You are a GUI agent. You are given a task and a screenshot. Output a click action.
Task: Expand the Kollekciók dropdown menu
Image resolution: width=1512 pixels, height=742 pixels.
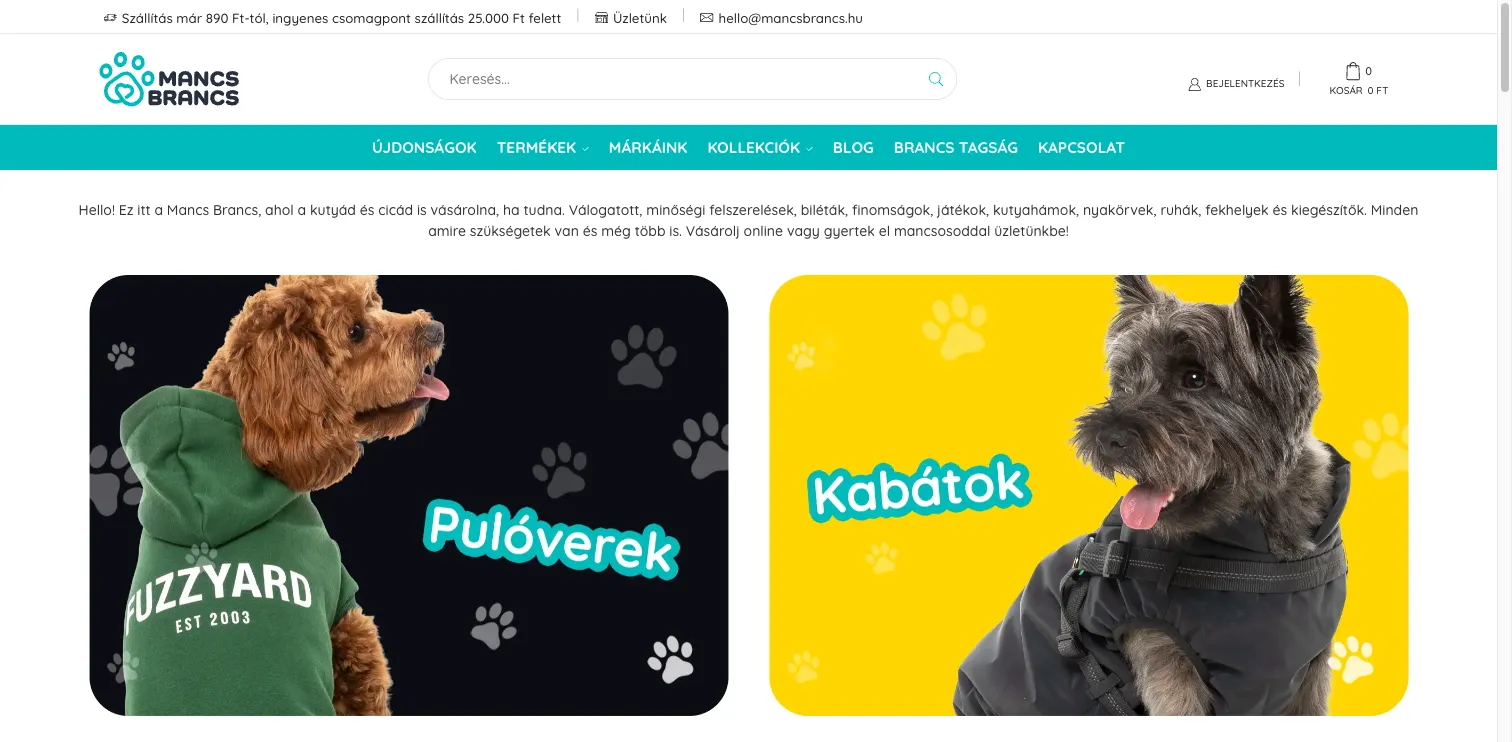pos(760,147)
